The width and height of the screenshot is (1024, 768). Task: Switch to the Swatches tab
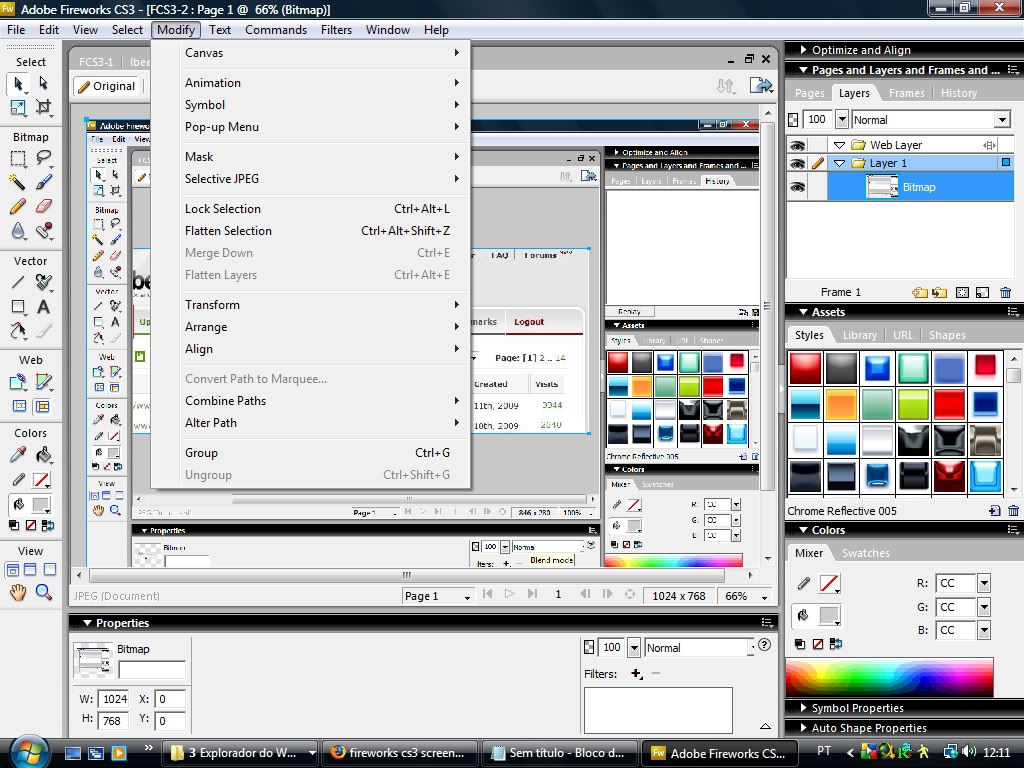pyautogui.click(x=865, y=553)
